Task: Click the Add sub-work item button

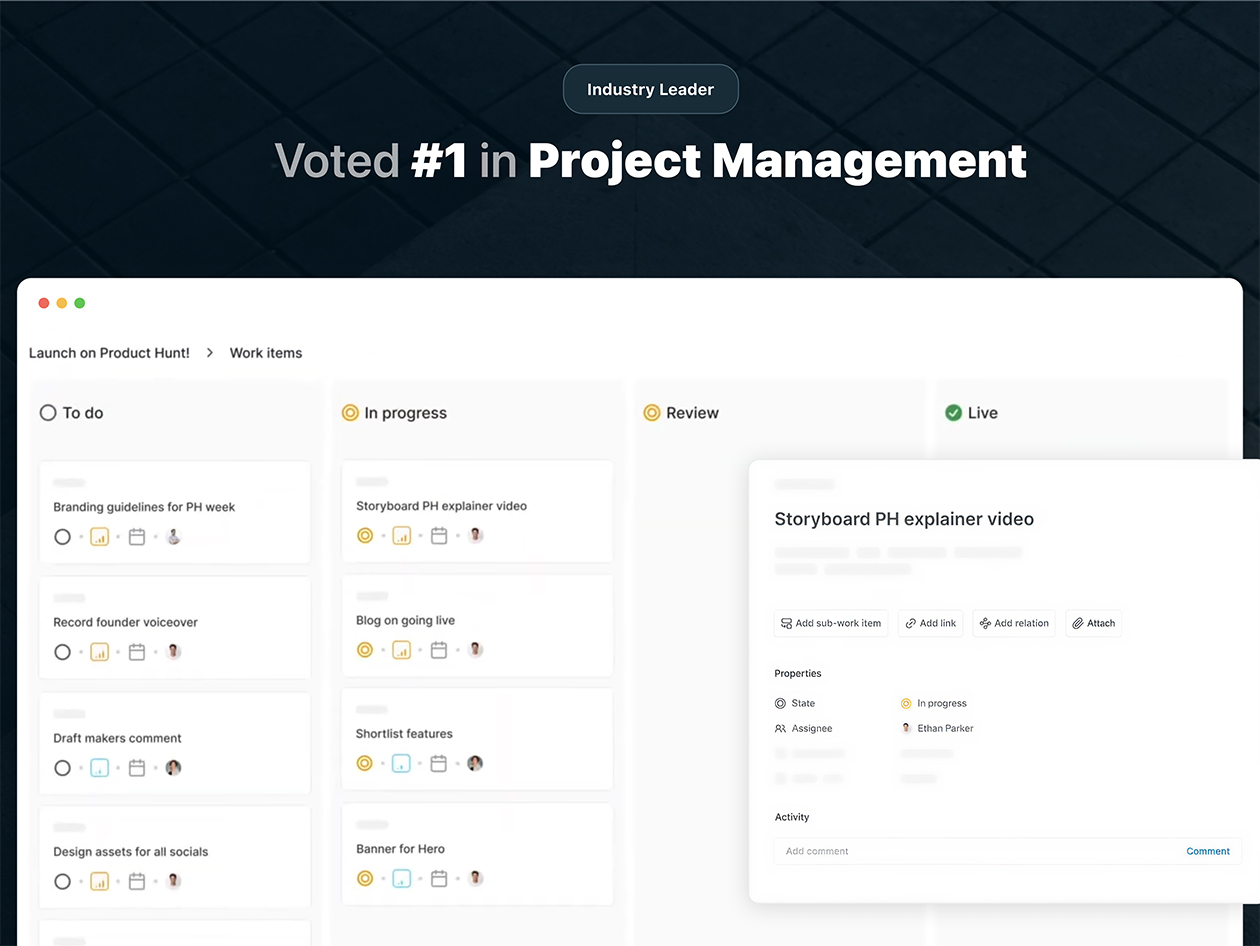Action: 830,623
